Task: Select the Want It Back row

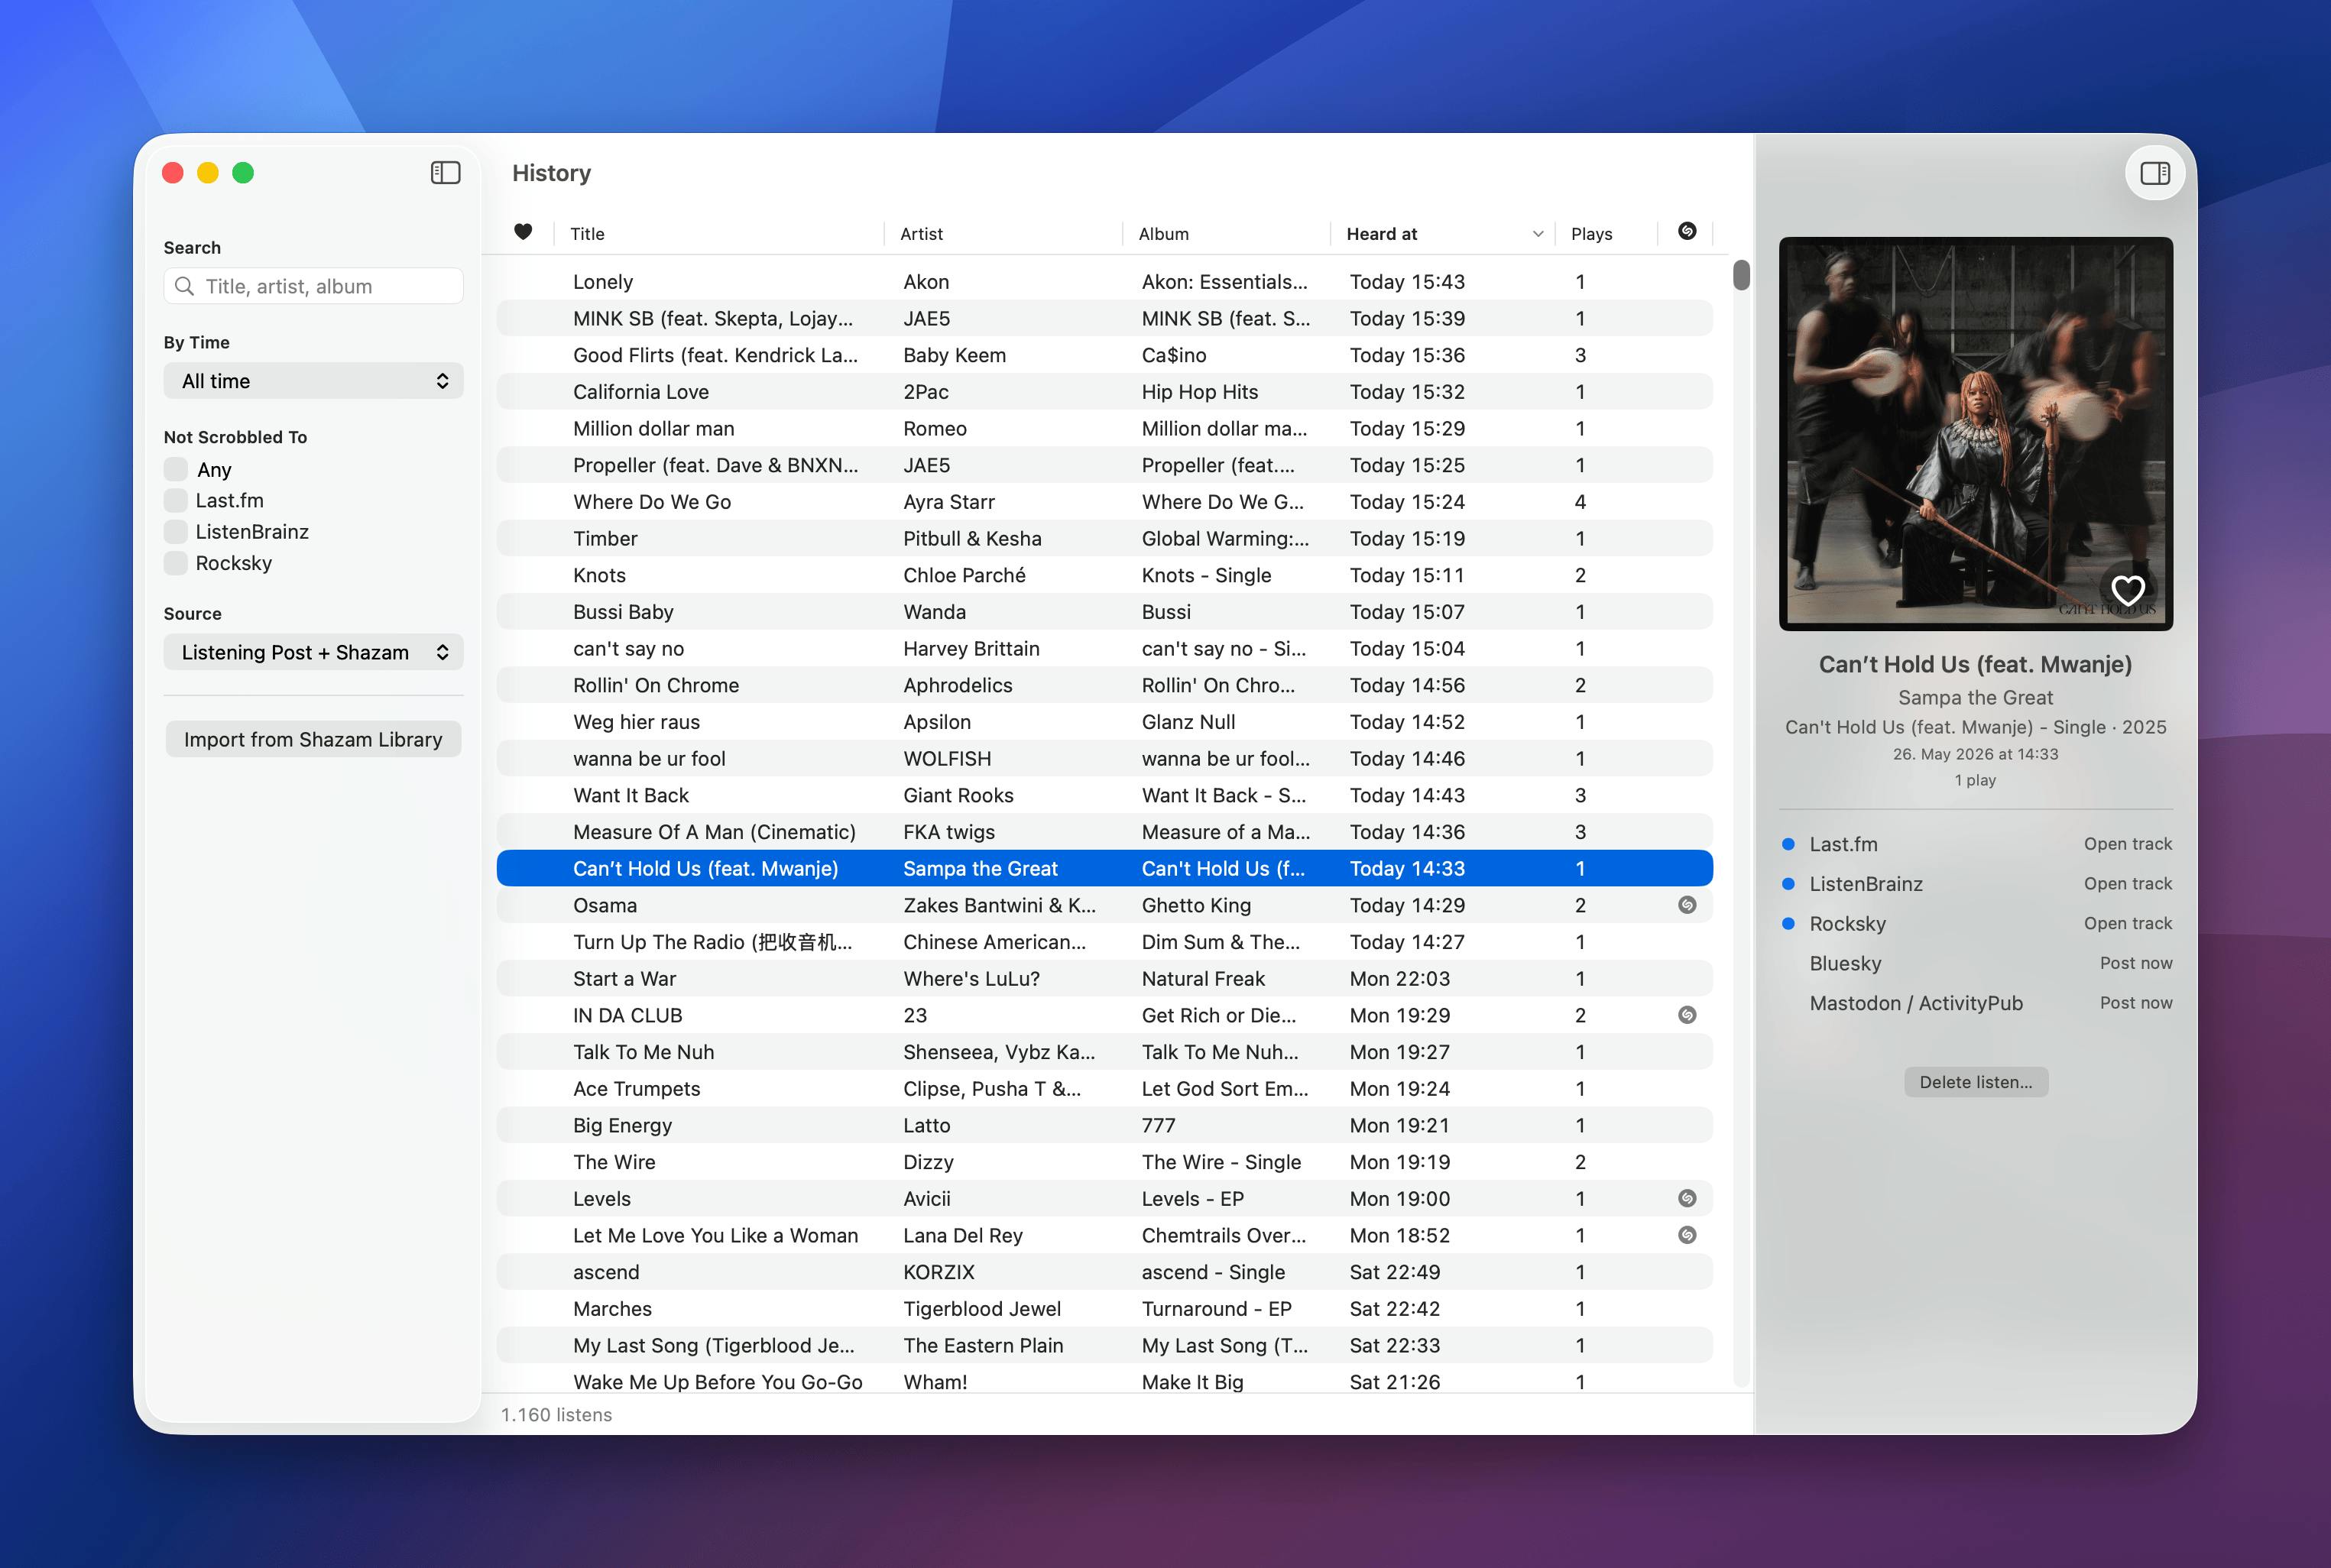Action: point(1104,795)
